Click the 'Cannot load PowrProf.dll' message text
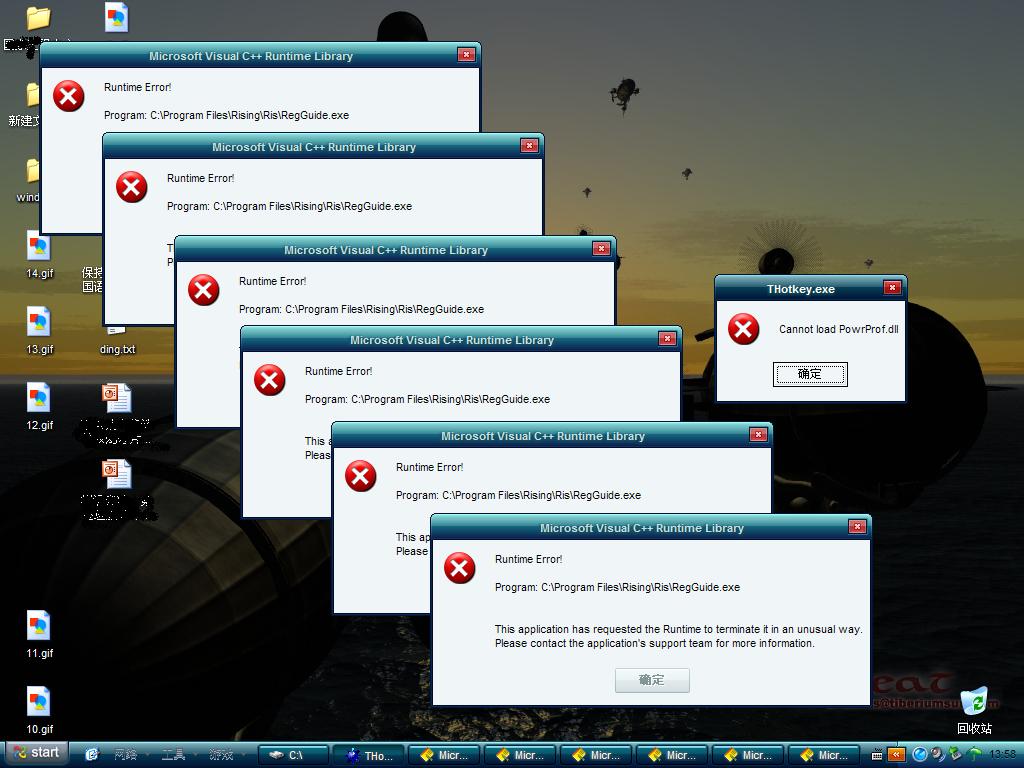1024x768 pixels. coord(839,329)
